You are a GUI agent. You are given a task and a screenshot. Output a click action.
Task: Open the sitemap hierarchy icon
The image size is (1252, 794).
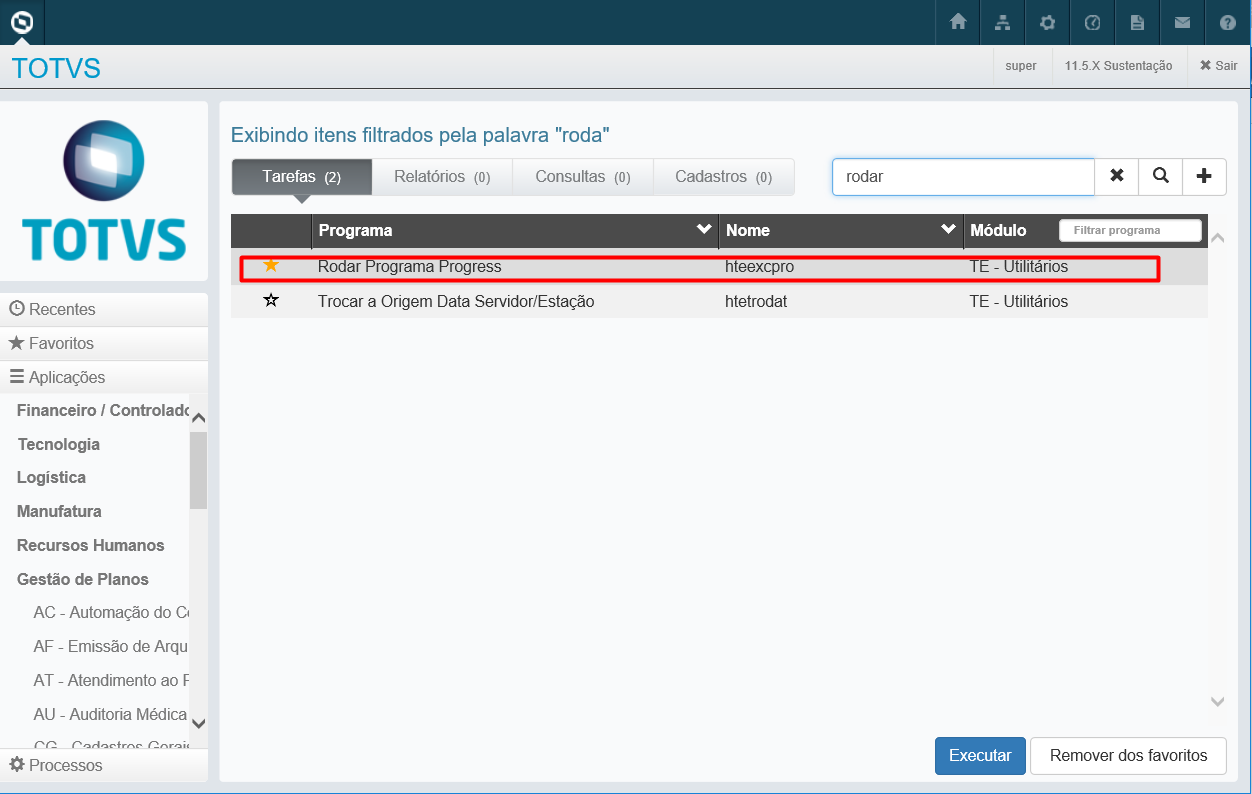[x=1003, y=22]
